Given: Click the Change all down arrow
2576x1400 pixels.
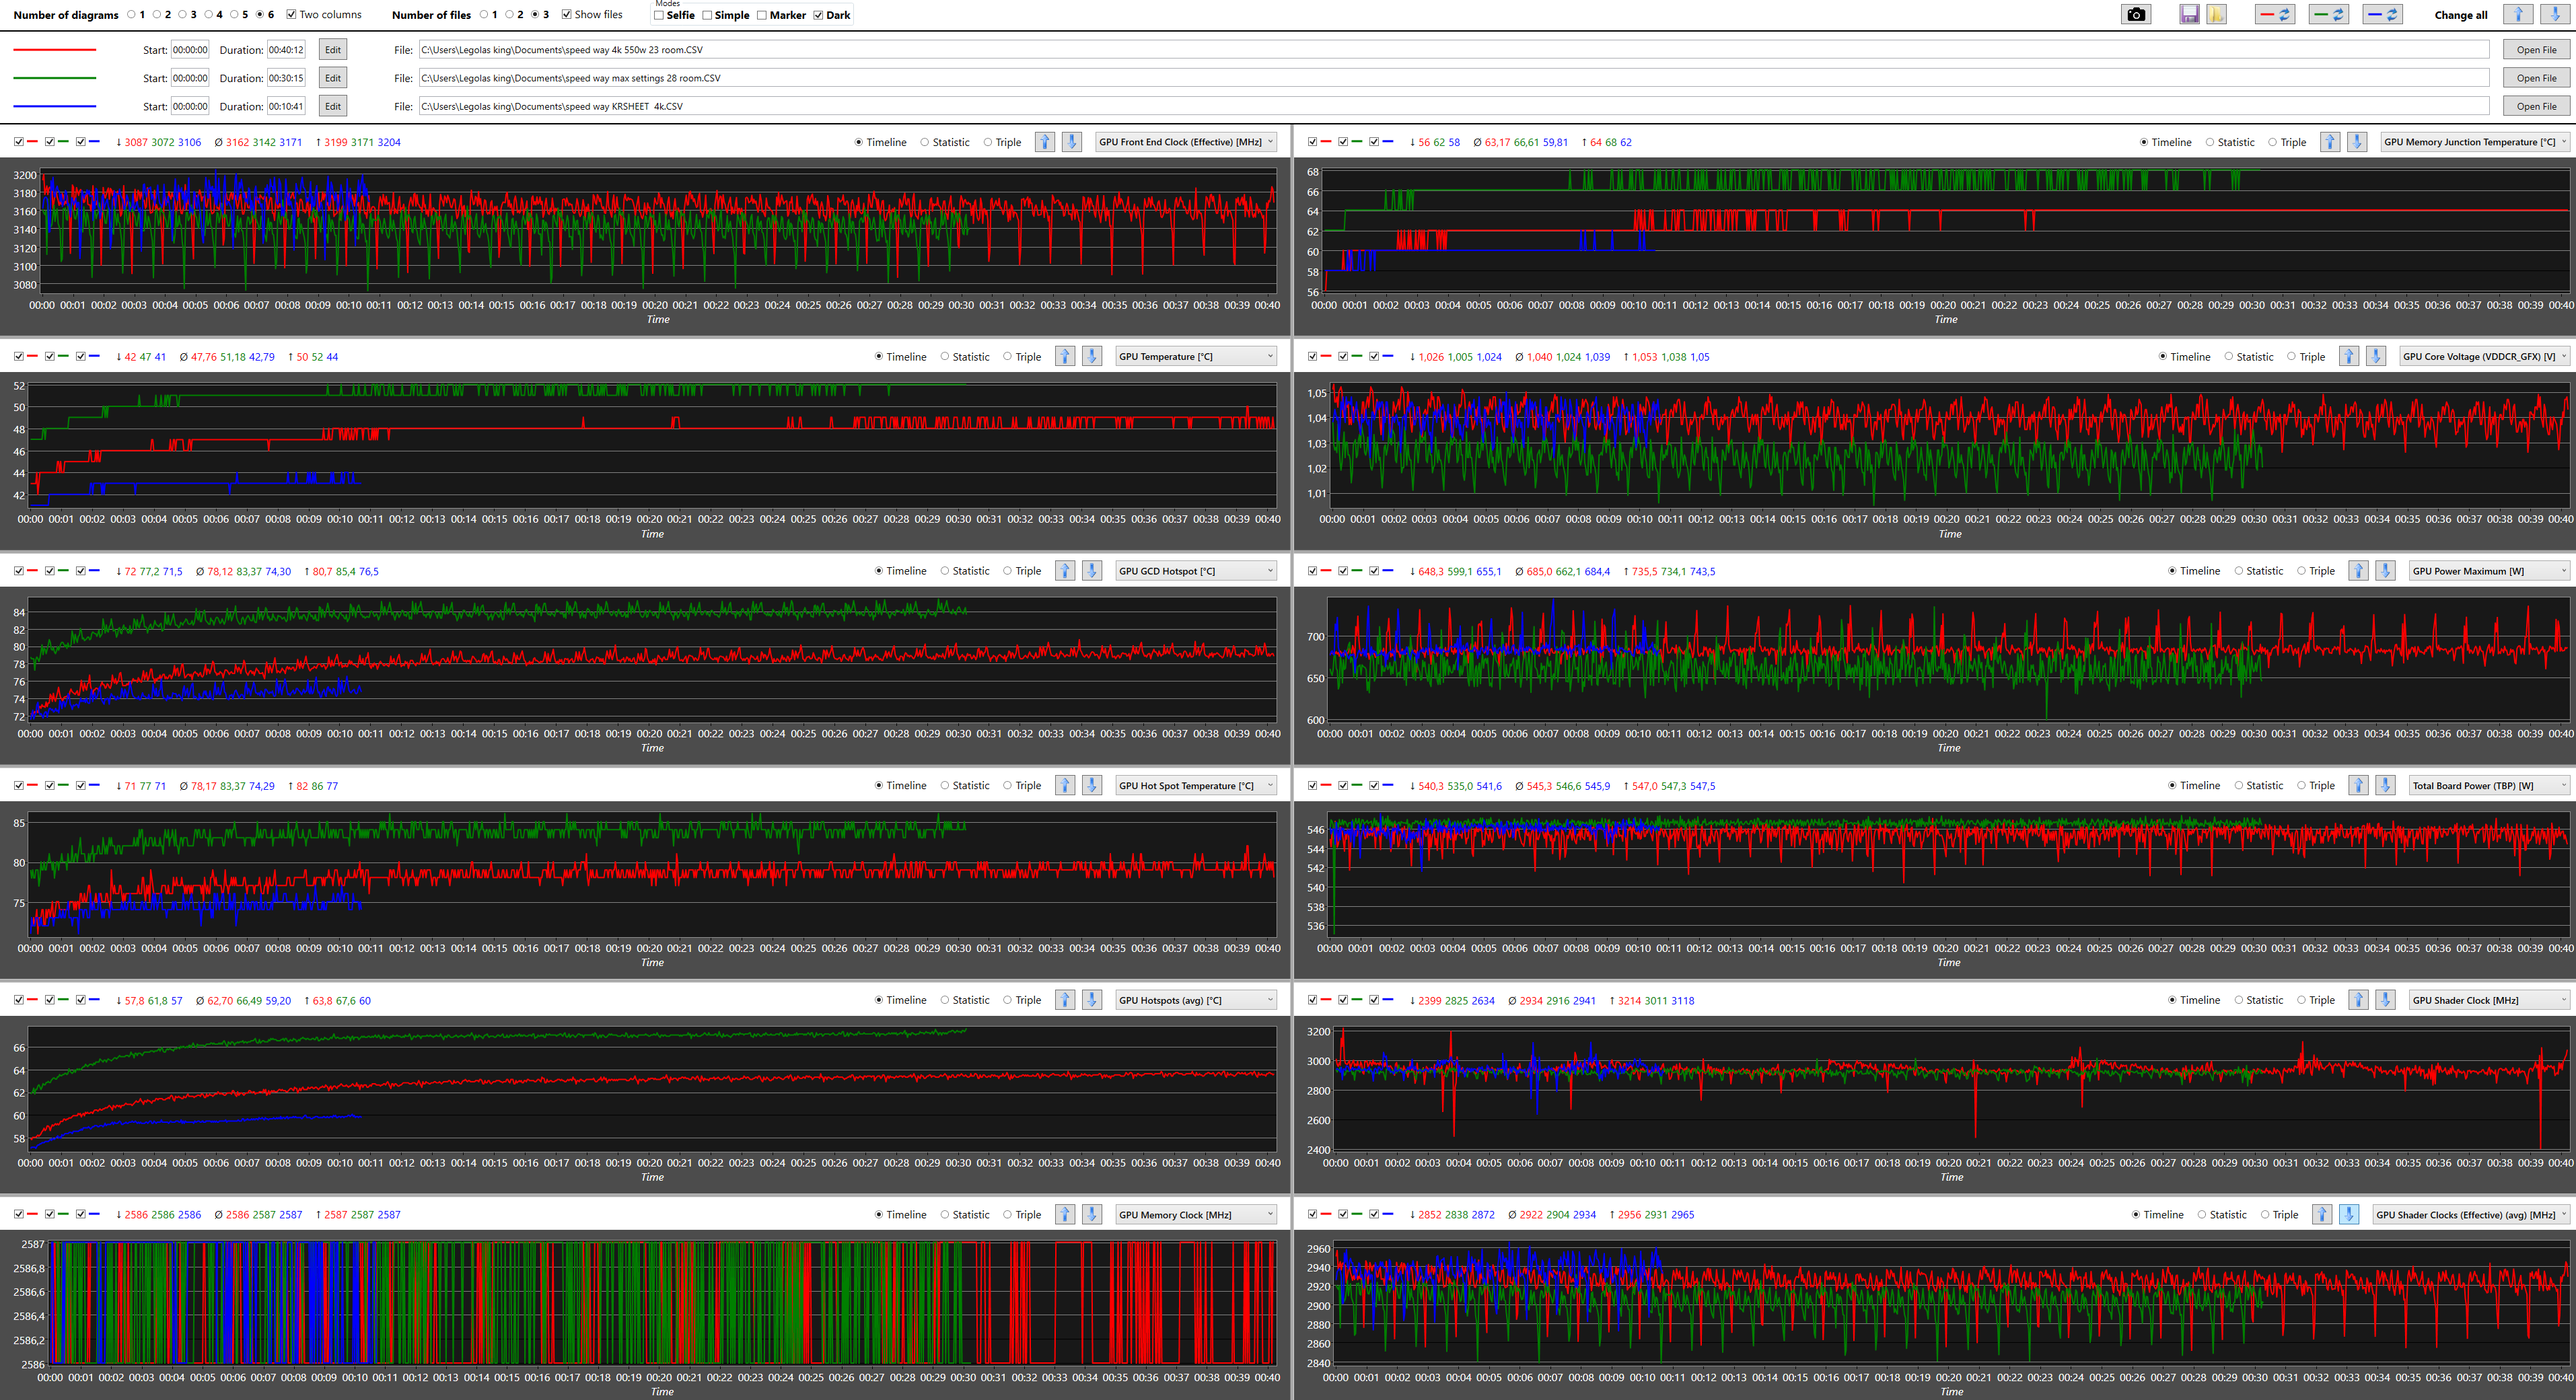Looking at the screenshot, I should (x=2555, y=14).
